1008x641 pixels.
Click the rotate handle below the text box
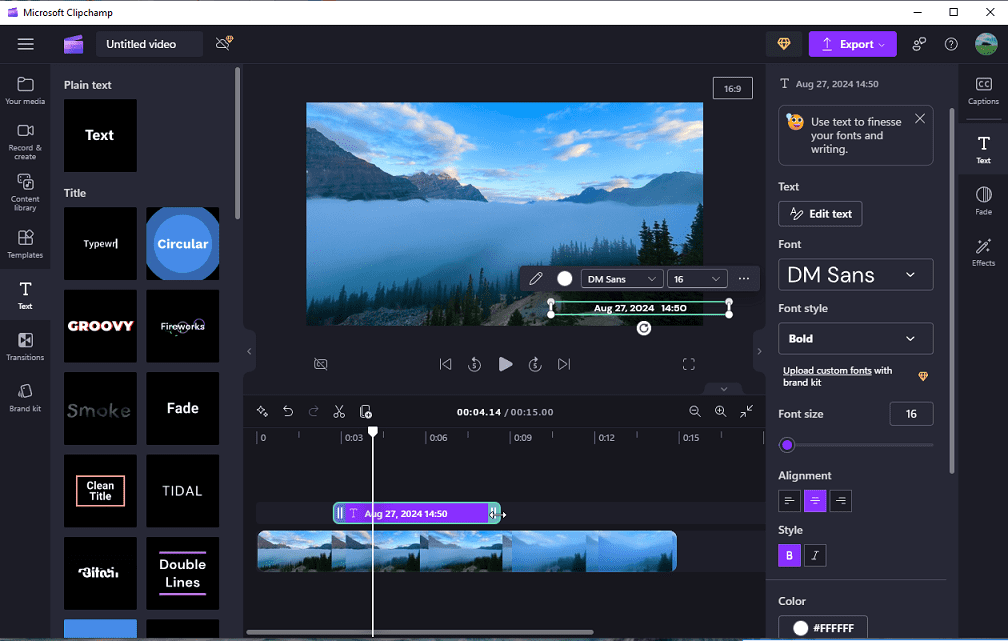click(x=644, y=329)
